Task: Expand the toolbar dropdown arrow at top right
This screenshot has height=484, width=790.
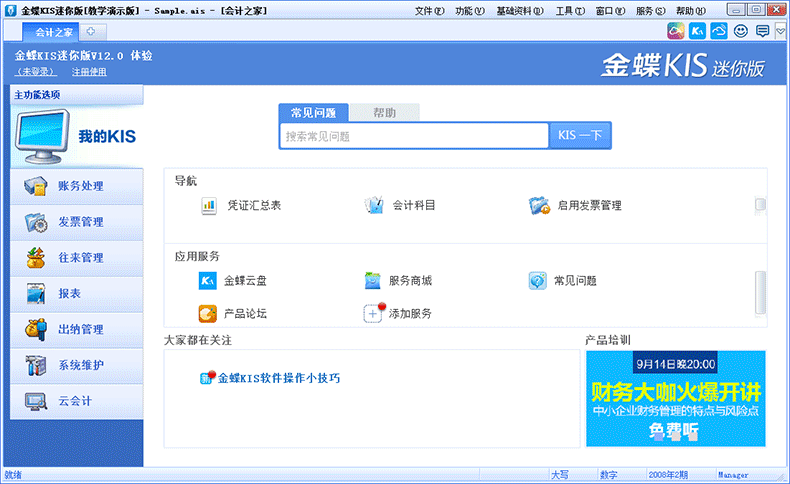Action: (780, 32)
